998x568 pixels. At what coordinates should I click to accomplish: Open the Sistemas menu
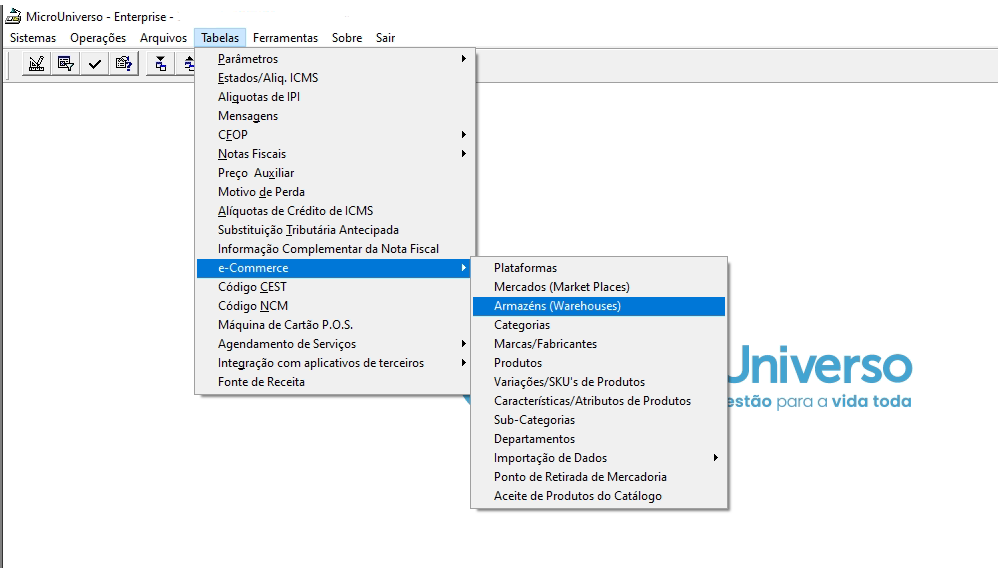tap(33, 38)
